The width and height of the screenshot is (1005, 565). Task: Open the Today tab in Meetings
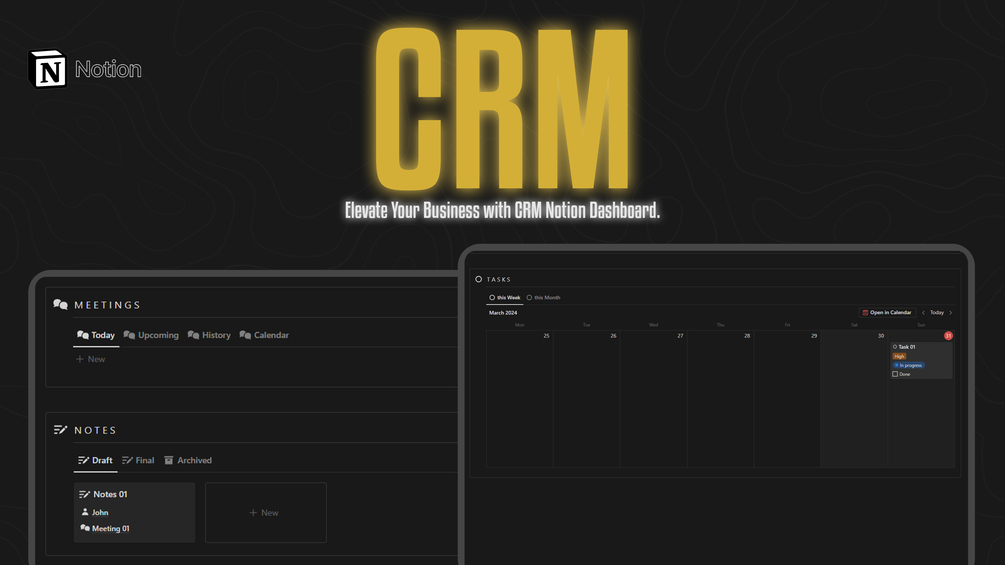pos(96,335)
